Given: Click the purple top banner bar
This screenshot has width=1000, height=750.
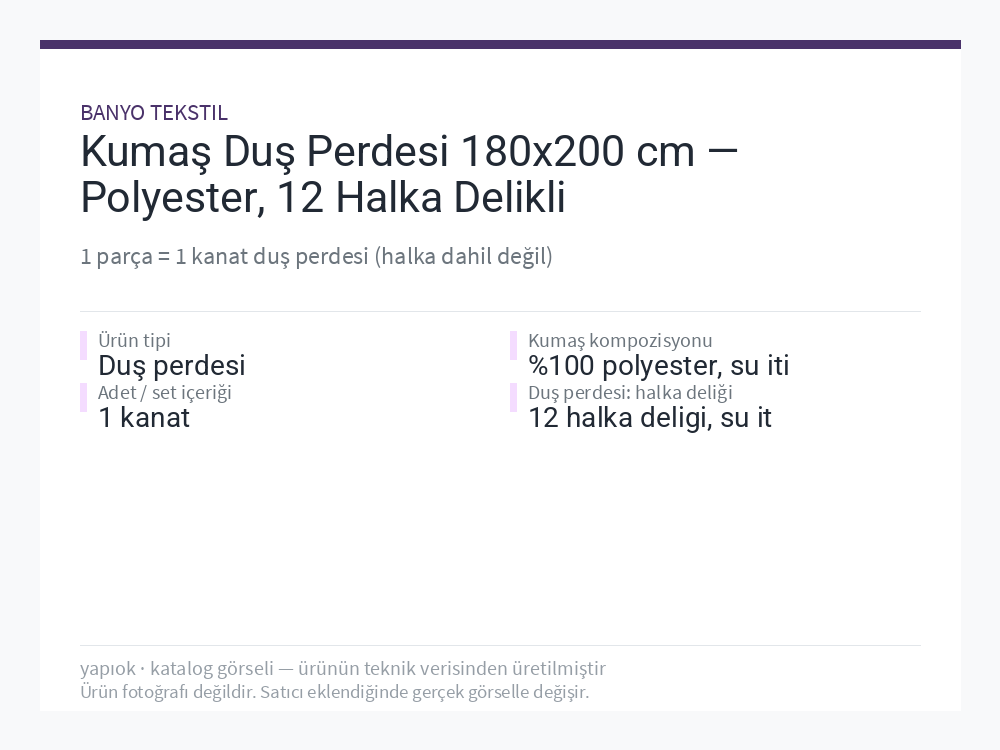Looking at the screenshot, I should pos(500,45).
